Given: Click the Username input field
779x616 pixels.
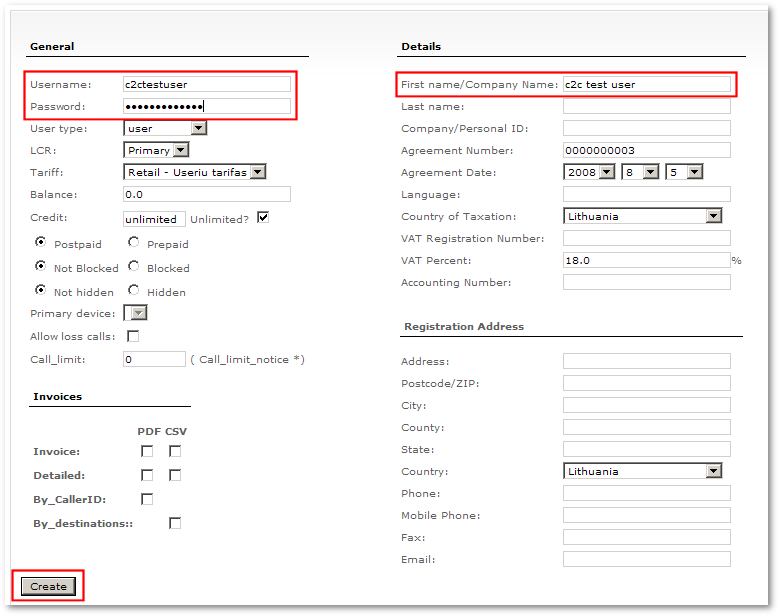Looking at the screenshot, I should click(206, 84).
